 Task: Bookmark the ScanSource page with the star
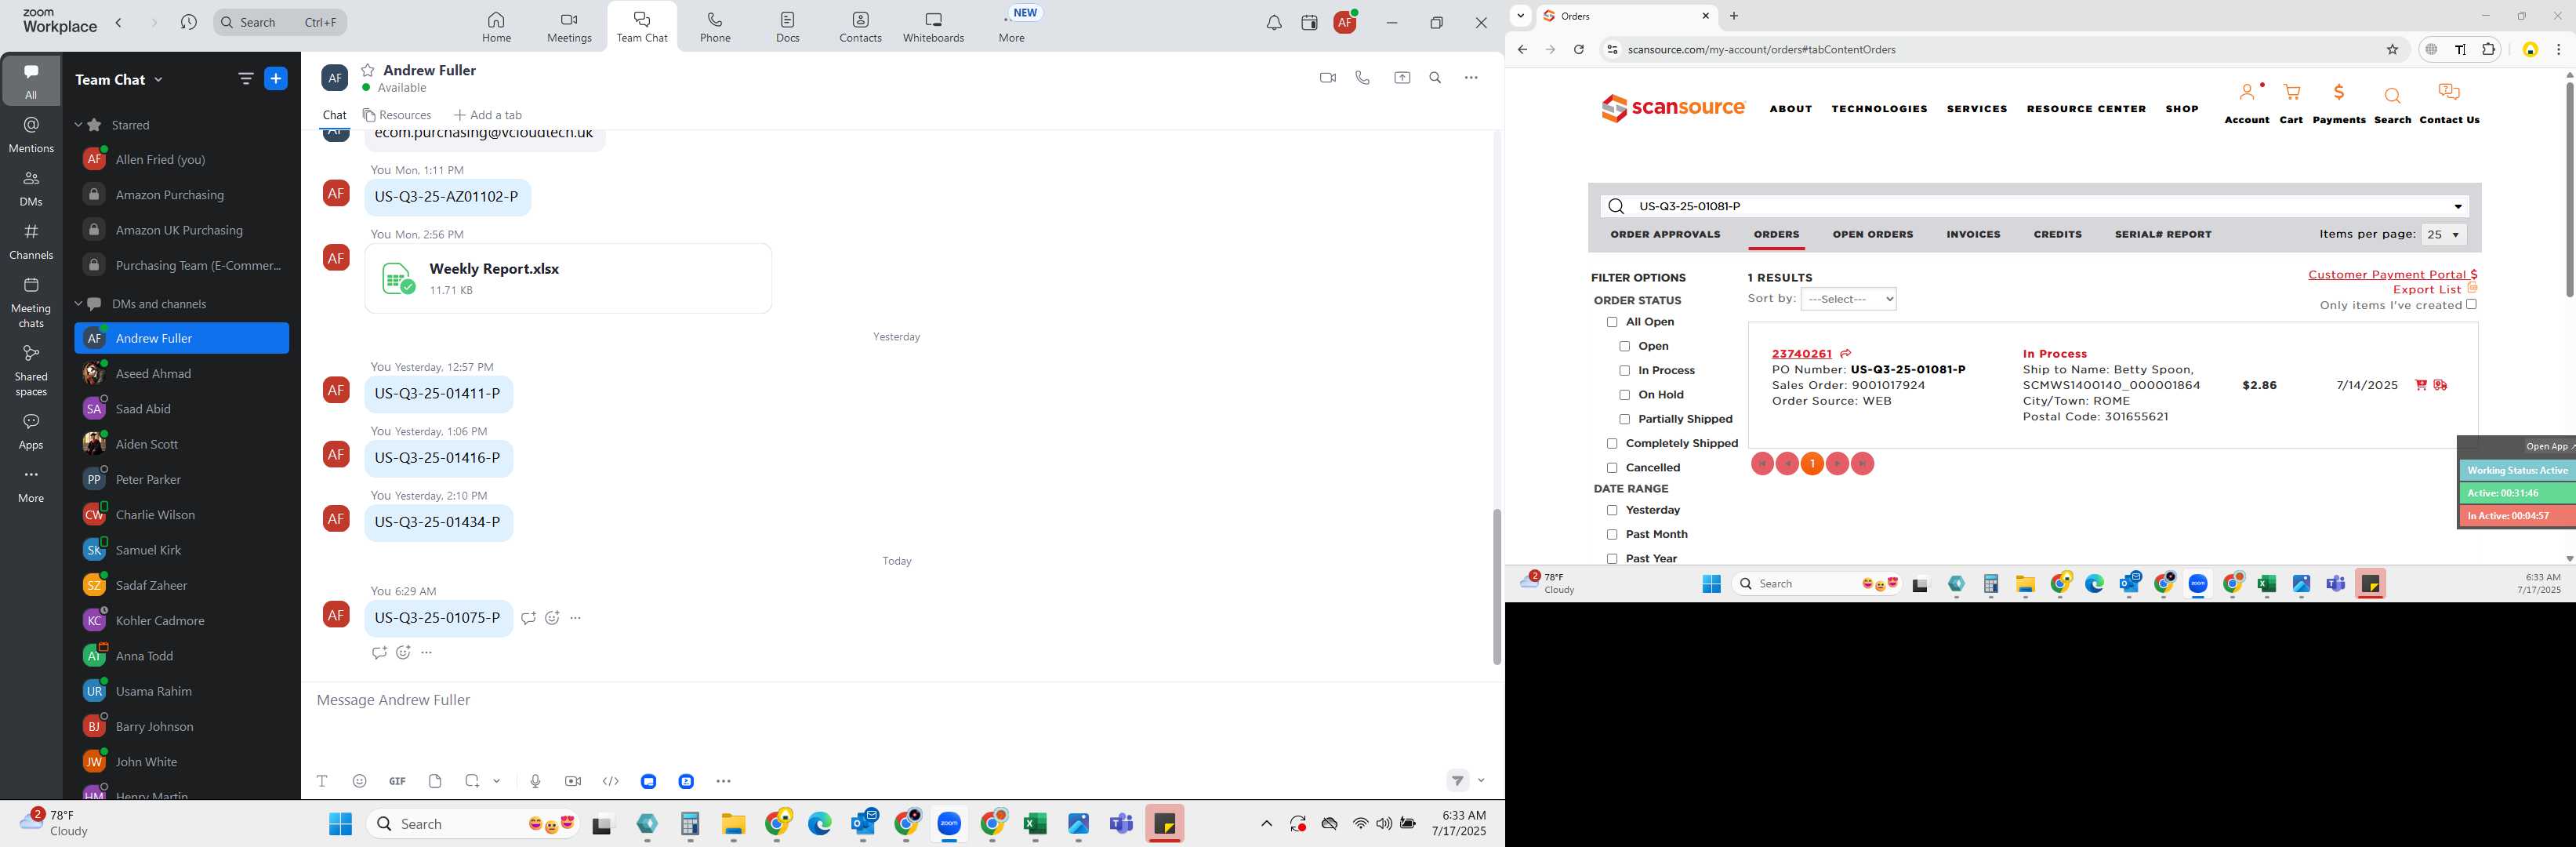coord(2393,50)
